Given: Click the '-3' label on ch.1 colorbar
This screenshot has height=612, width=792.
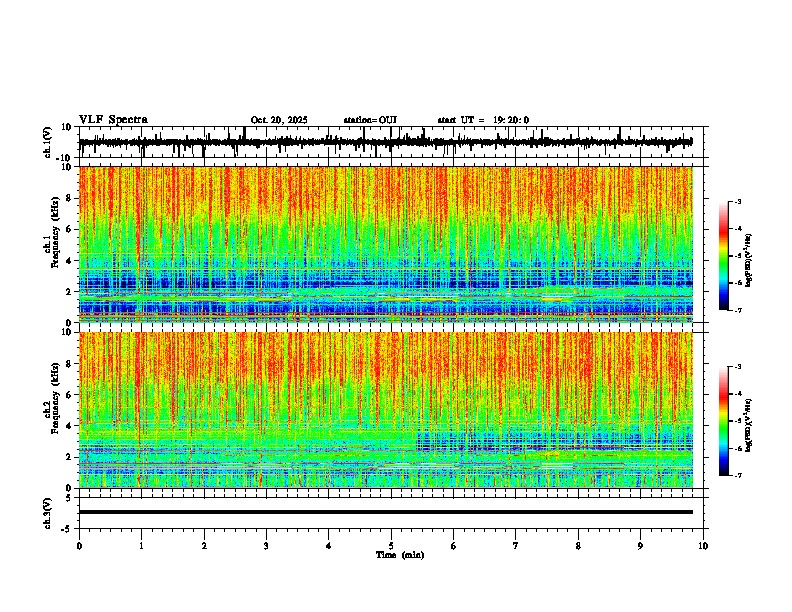Looking at the screenshot, I should click(x=738, y=201).
